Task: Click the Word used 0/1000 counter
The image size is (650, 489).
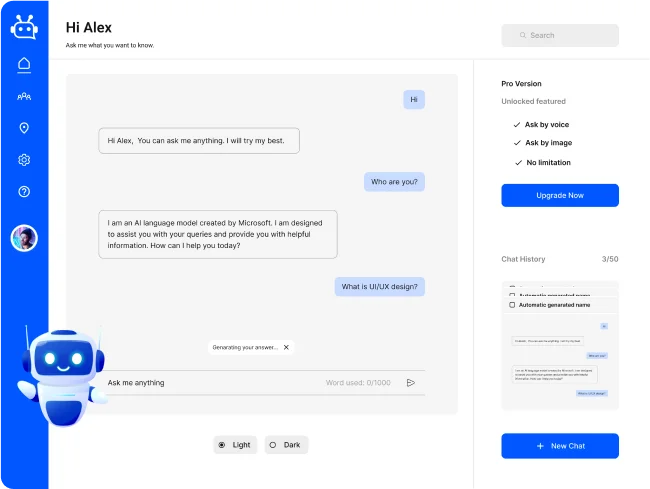Action: (x=358, y=382)
